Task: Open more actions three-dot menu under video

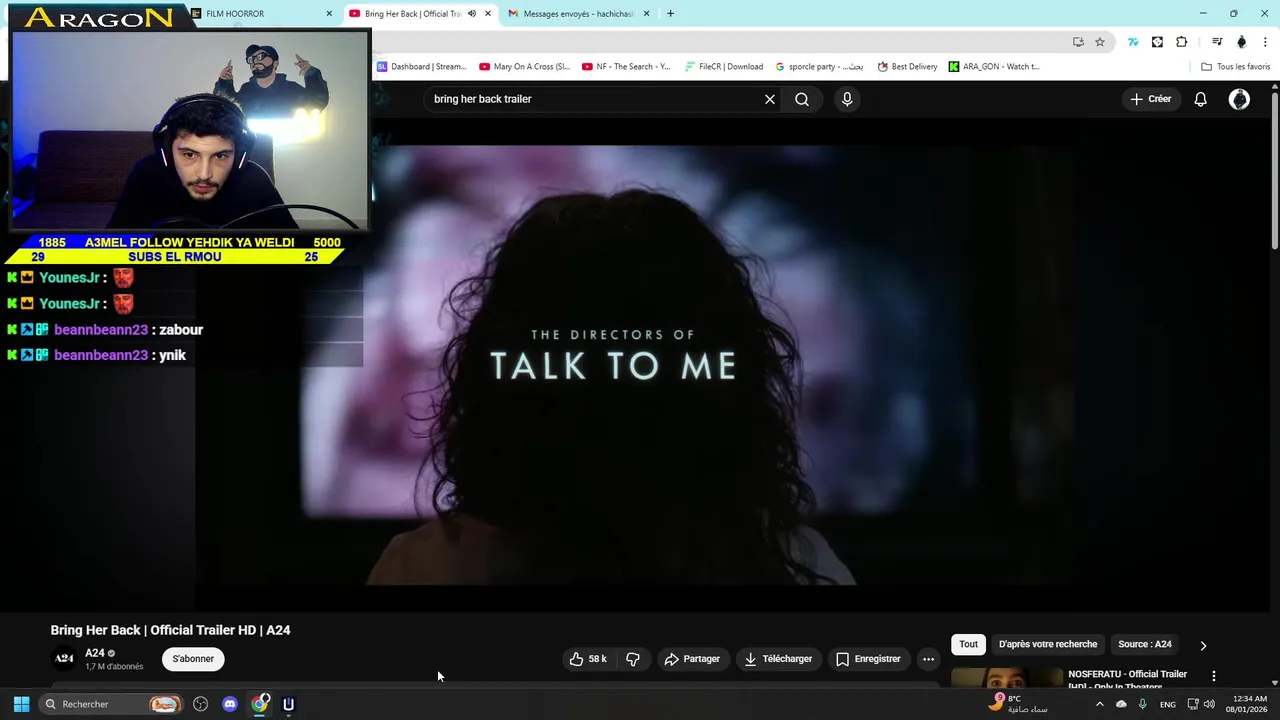Action: [928, 659]
